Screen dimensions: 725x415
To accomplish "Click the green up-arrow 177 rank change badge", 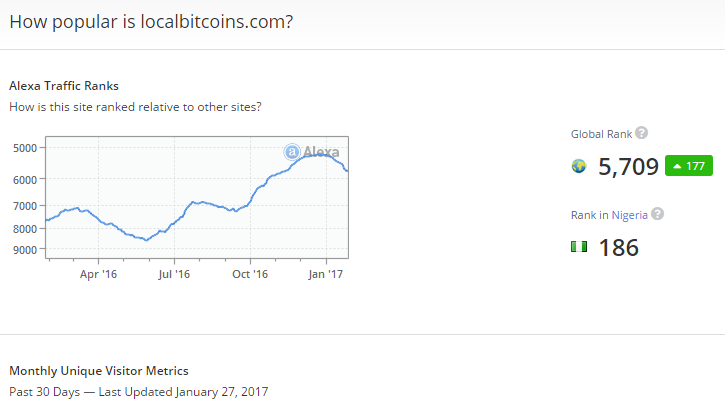I will click(x=689, y=166).
